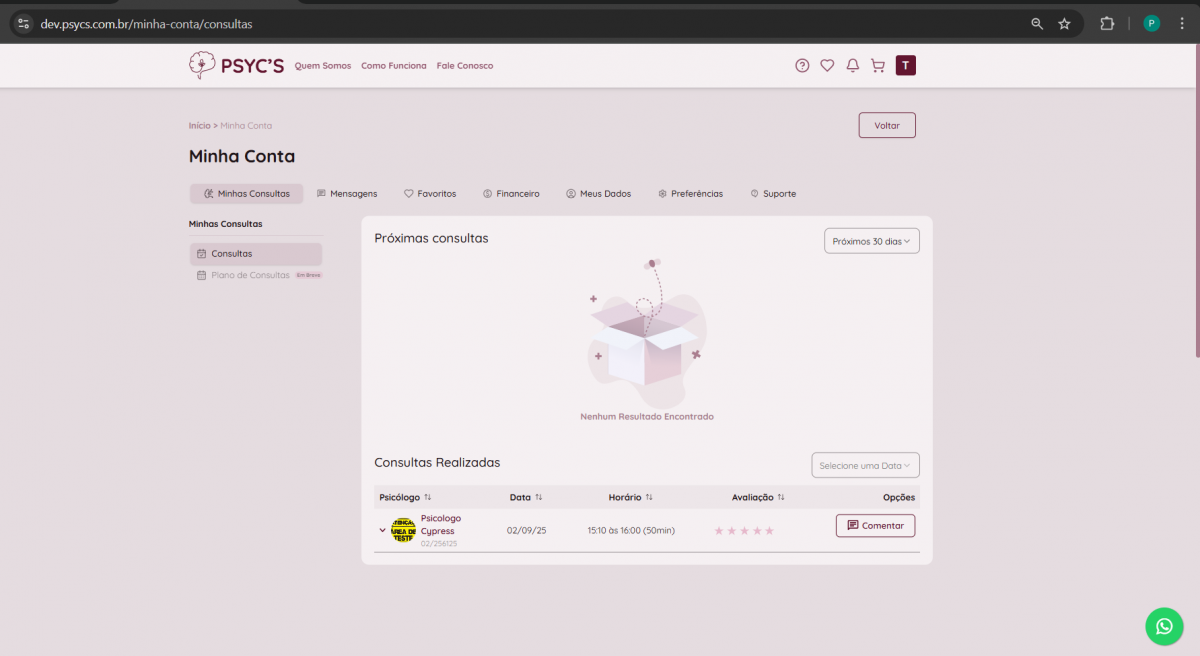Open the browser extensions puzzle icon
This screenshot has height=656, width=1200.
coord(1107,24)
